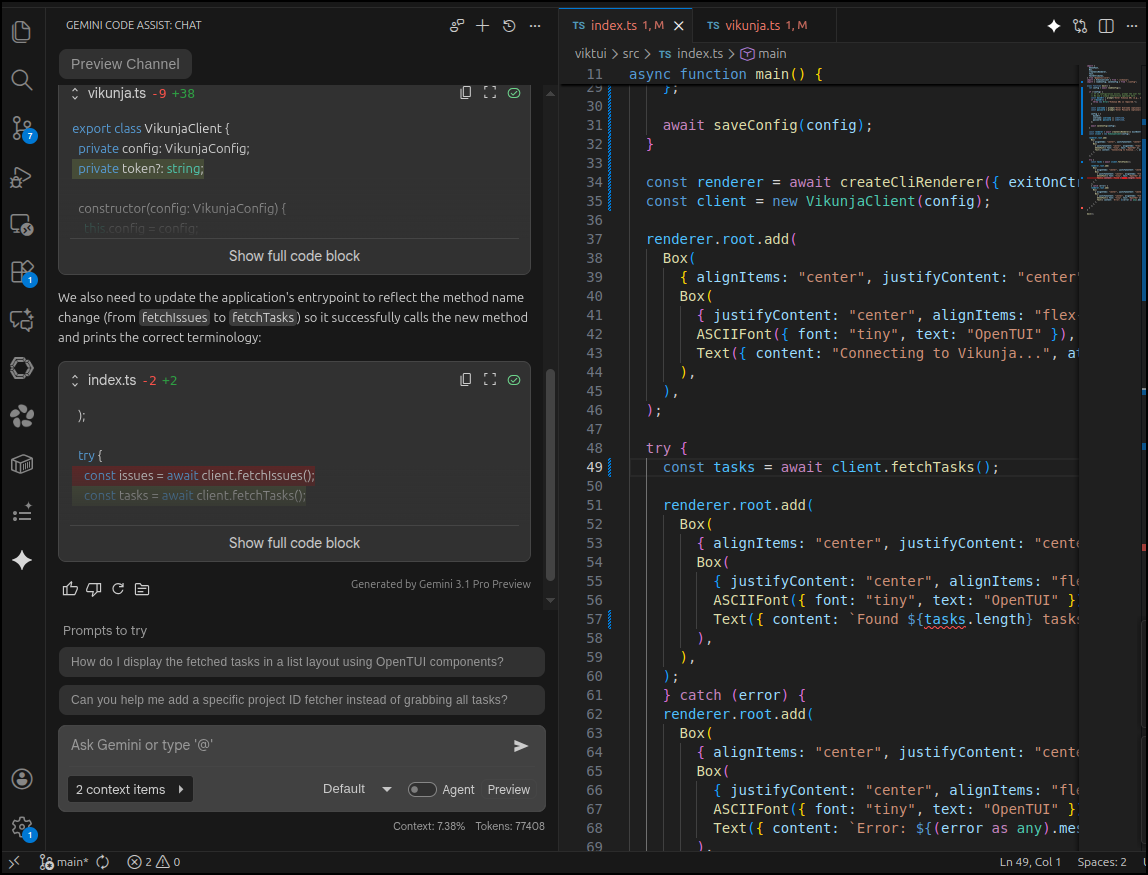Collapse the vikunja.ts diff block
The width and height of the screenshot is (1148, 875).
pos(75,93)
